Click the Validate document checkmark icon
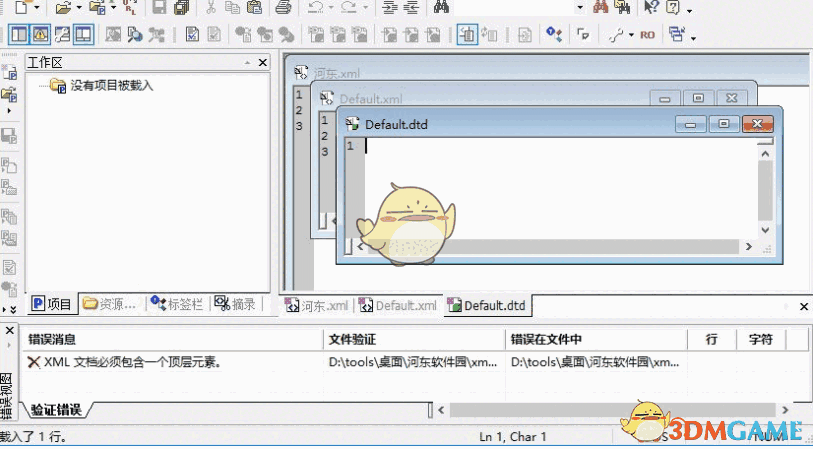The width and height of the screenshot is (813, 449). tap(192, 35)
